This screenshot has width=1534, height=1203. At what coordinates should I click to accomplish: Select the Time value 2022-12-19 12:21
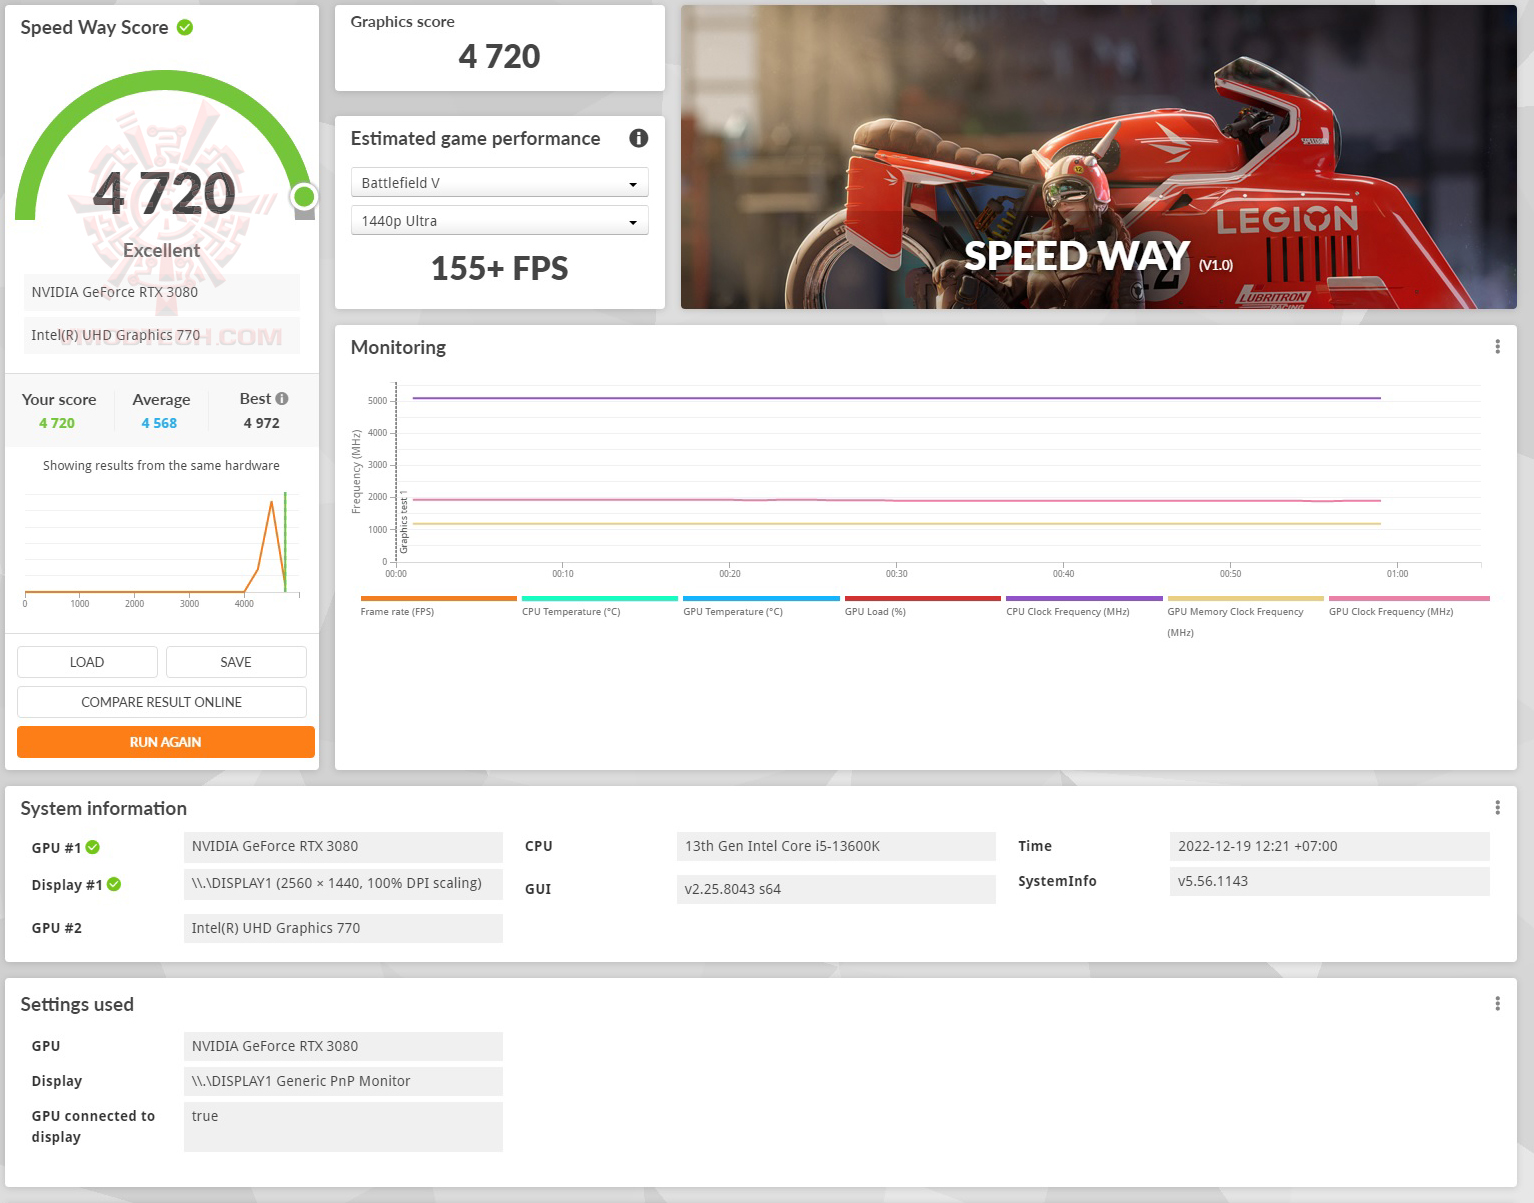tap(1329, 846)
